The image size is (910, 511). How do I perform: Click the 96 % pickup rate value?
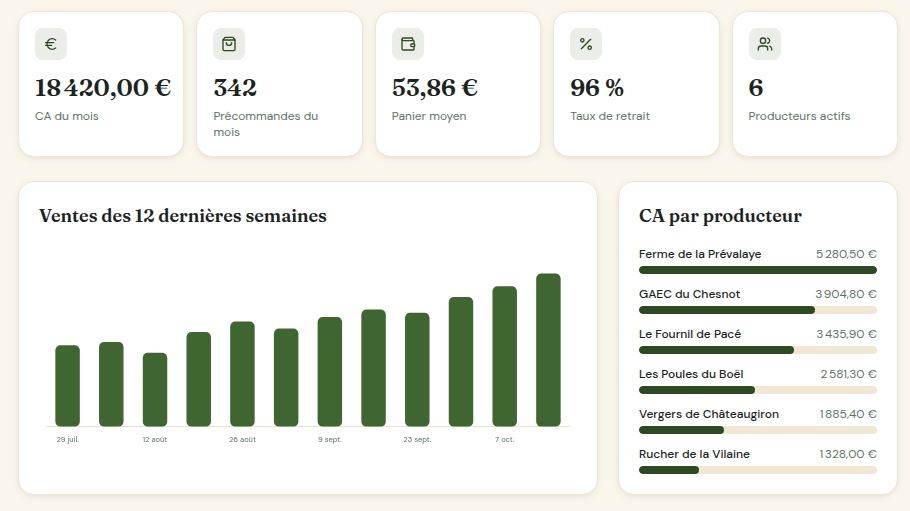click(x=597, y=88)
